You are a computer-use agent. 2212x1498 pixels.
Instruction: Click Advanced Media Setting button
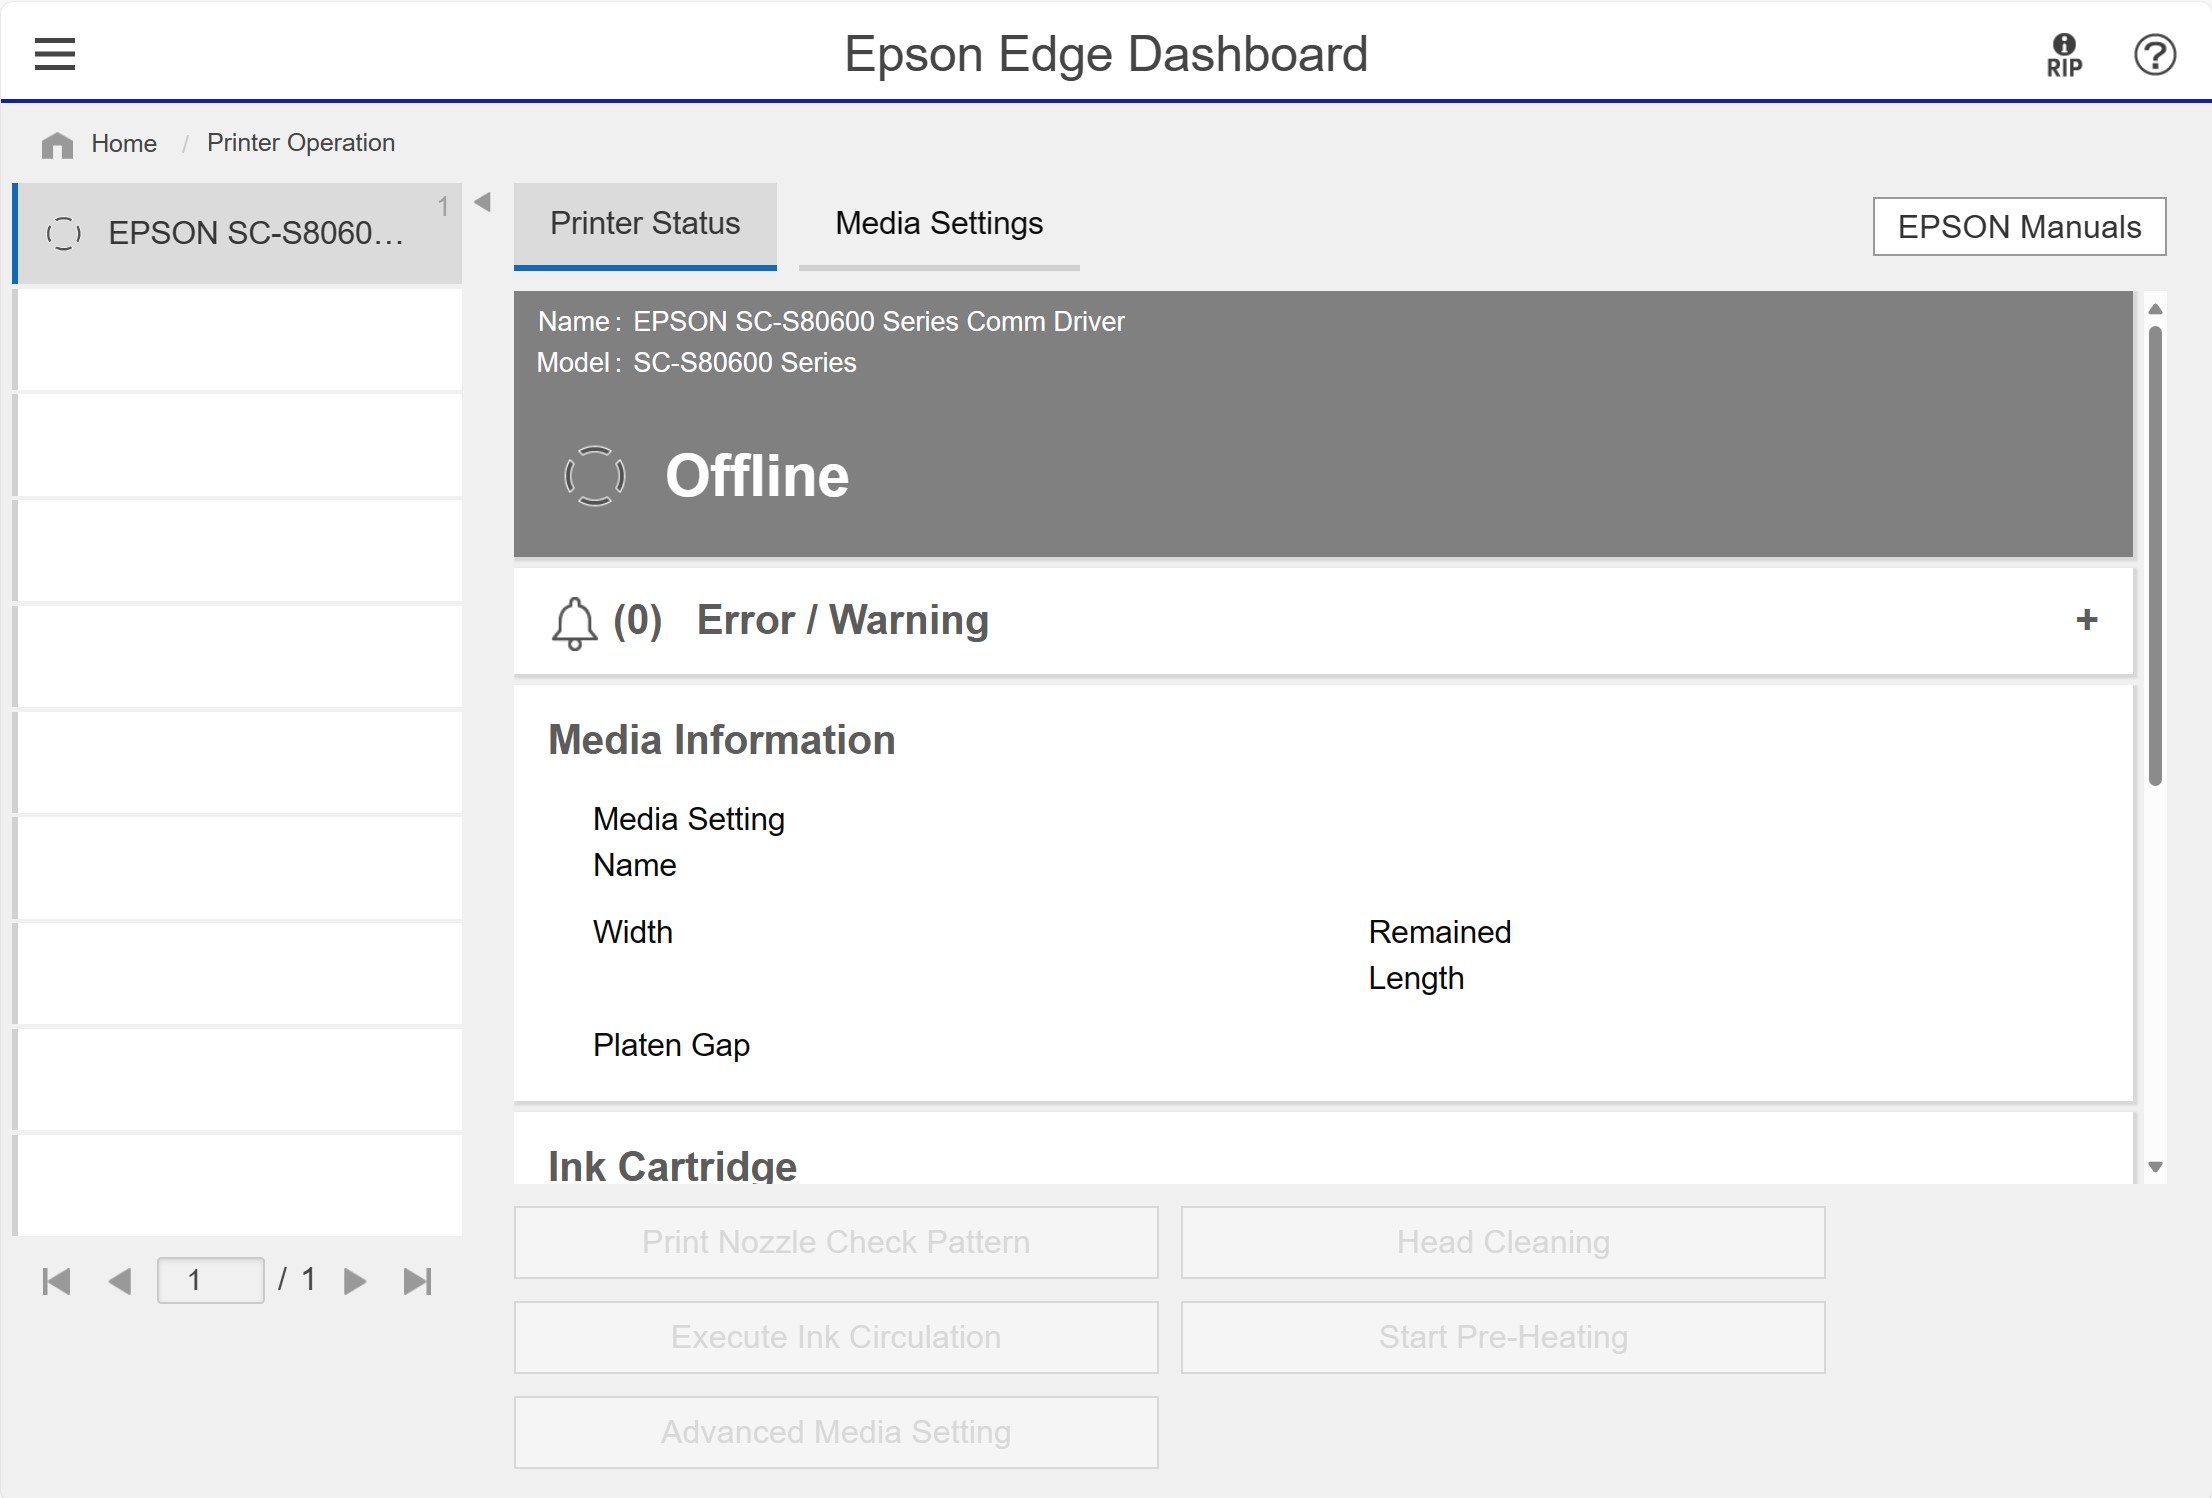pos(836,1432)
